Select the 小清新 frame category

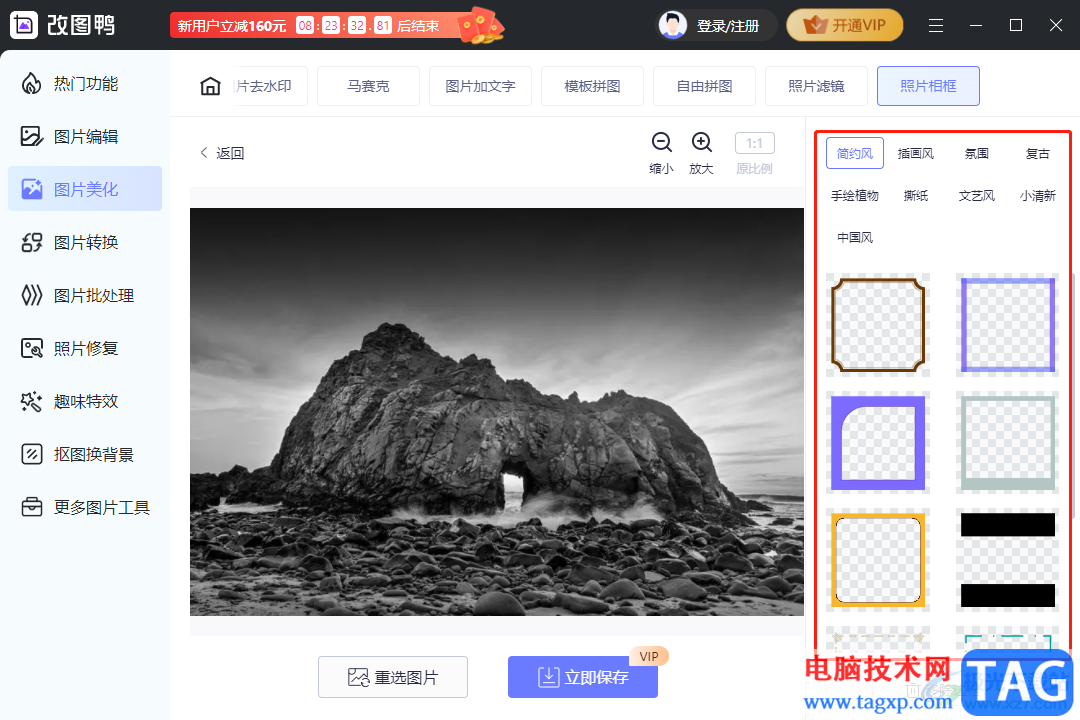(x=1037, y=196)
